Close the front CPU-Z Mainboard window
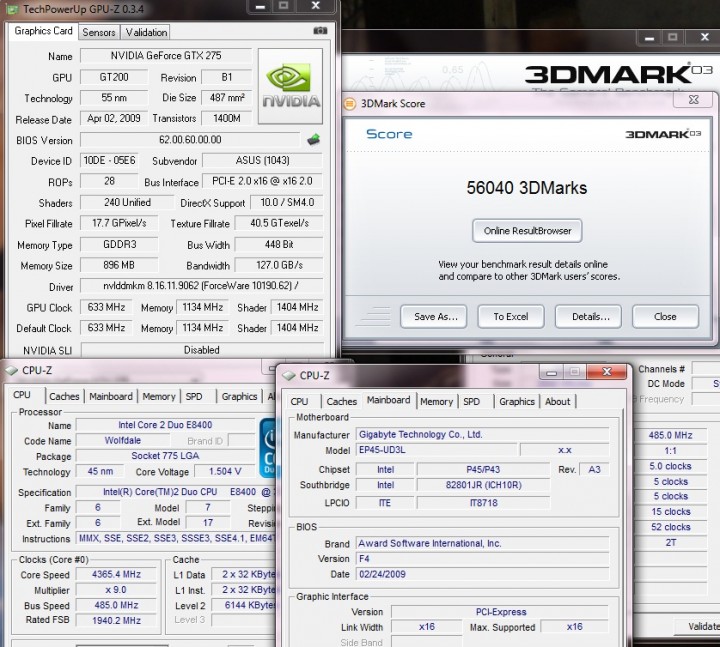The width and height of the screenshot is (720, 647). (x=607, y=372)
